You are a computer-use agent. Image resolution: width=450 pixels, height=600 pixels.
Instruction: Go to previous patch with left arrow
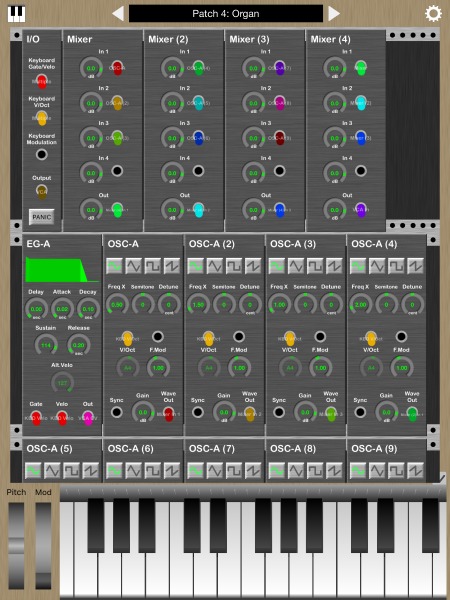(x=118, y=14)
